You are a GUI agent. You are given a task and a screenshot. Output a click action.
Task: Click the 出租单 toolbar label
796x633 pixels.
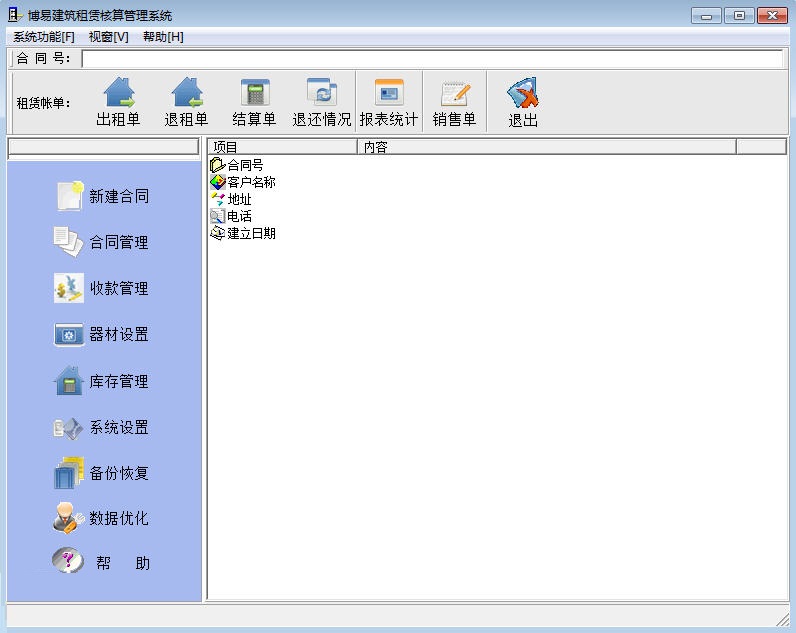(x=118, y=120)
